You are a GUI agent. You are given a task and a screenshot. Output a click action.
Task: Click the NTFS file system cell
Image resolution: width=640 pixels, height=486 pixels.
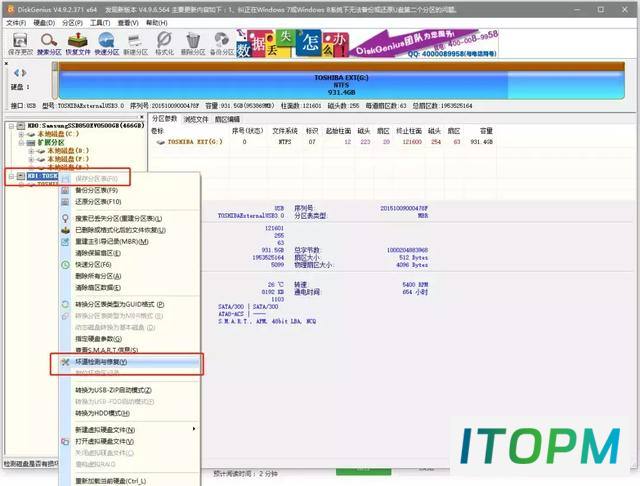284,142
